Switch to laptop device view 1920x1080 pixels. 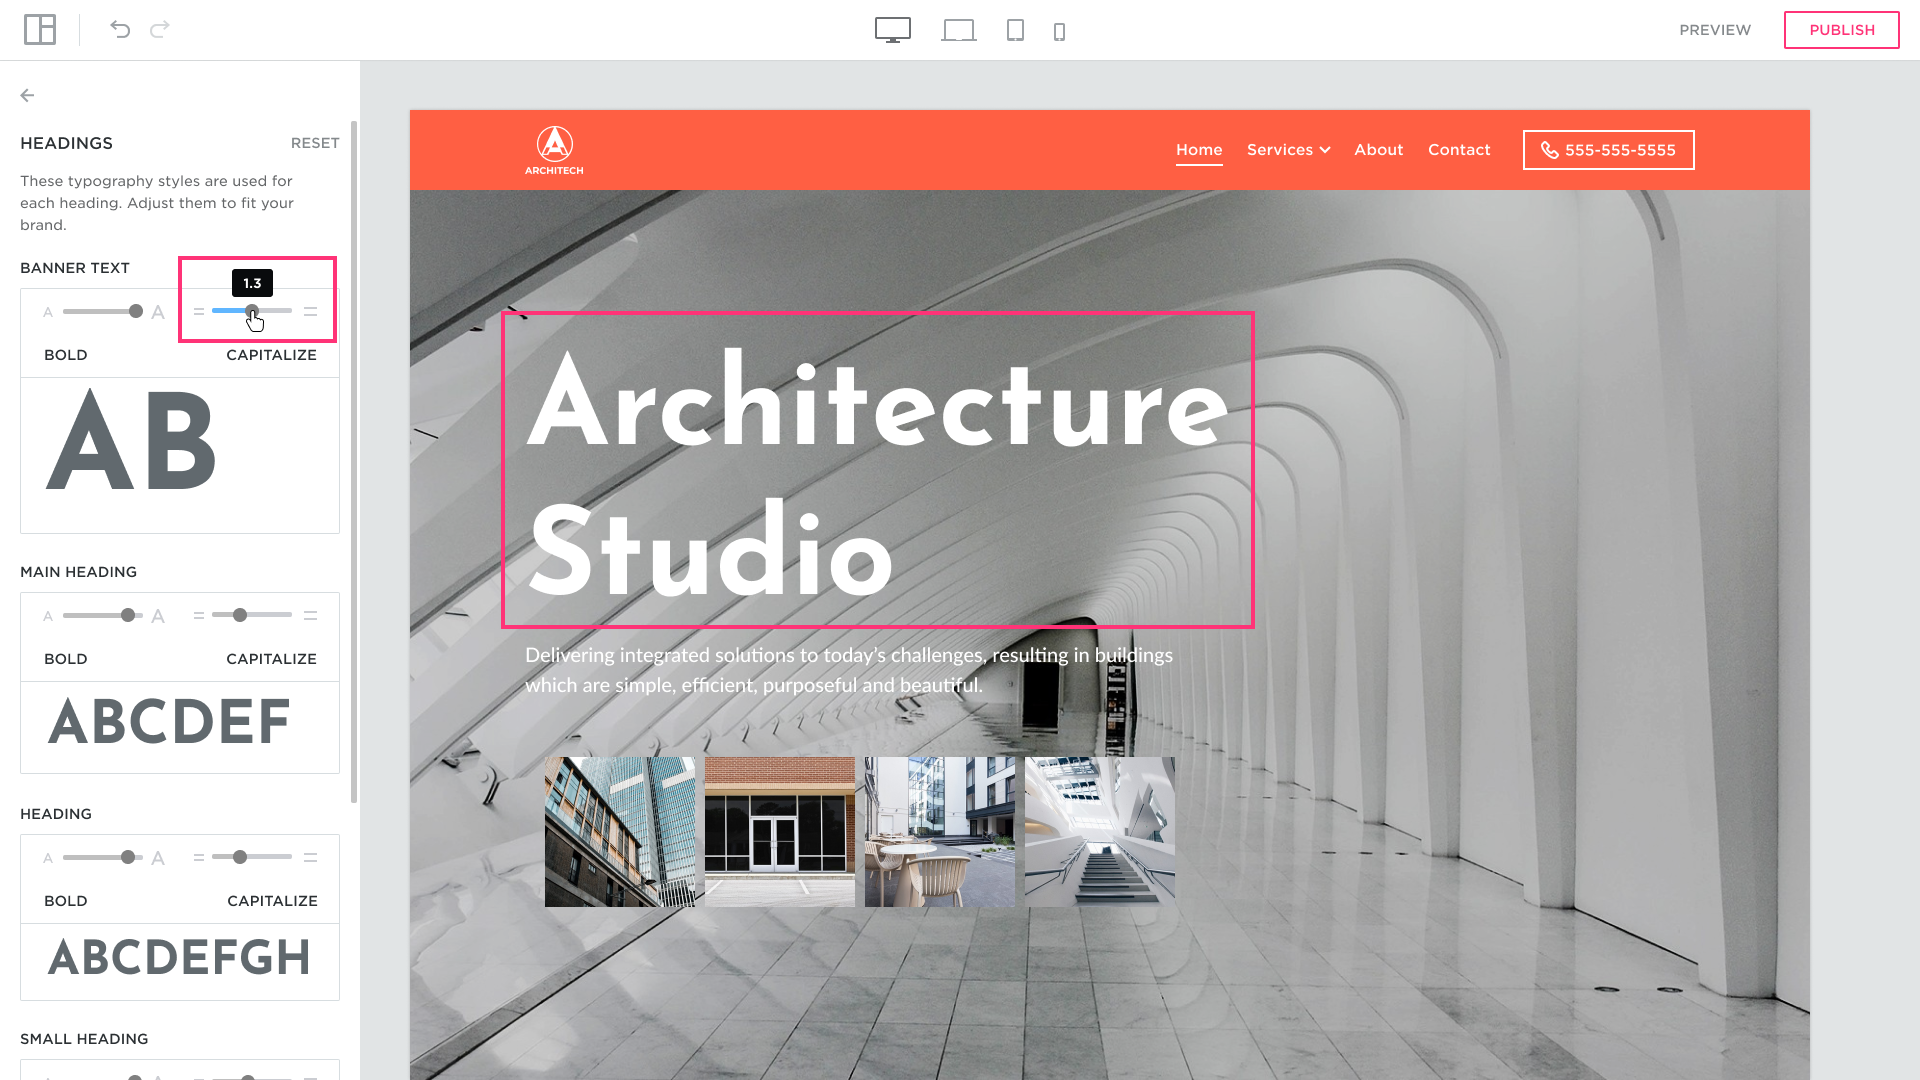coord(958,30)
